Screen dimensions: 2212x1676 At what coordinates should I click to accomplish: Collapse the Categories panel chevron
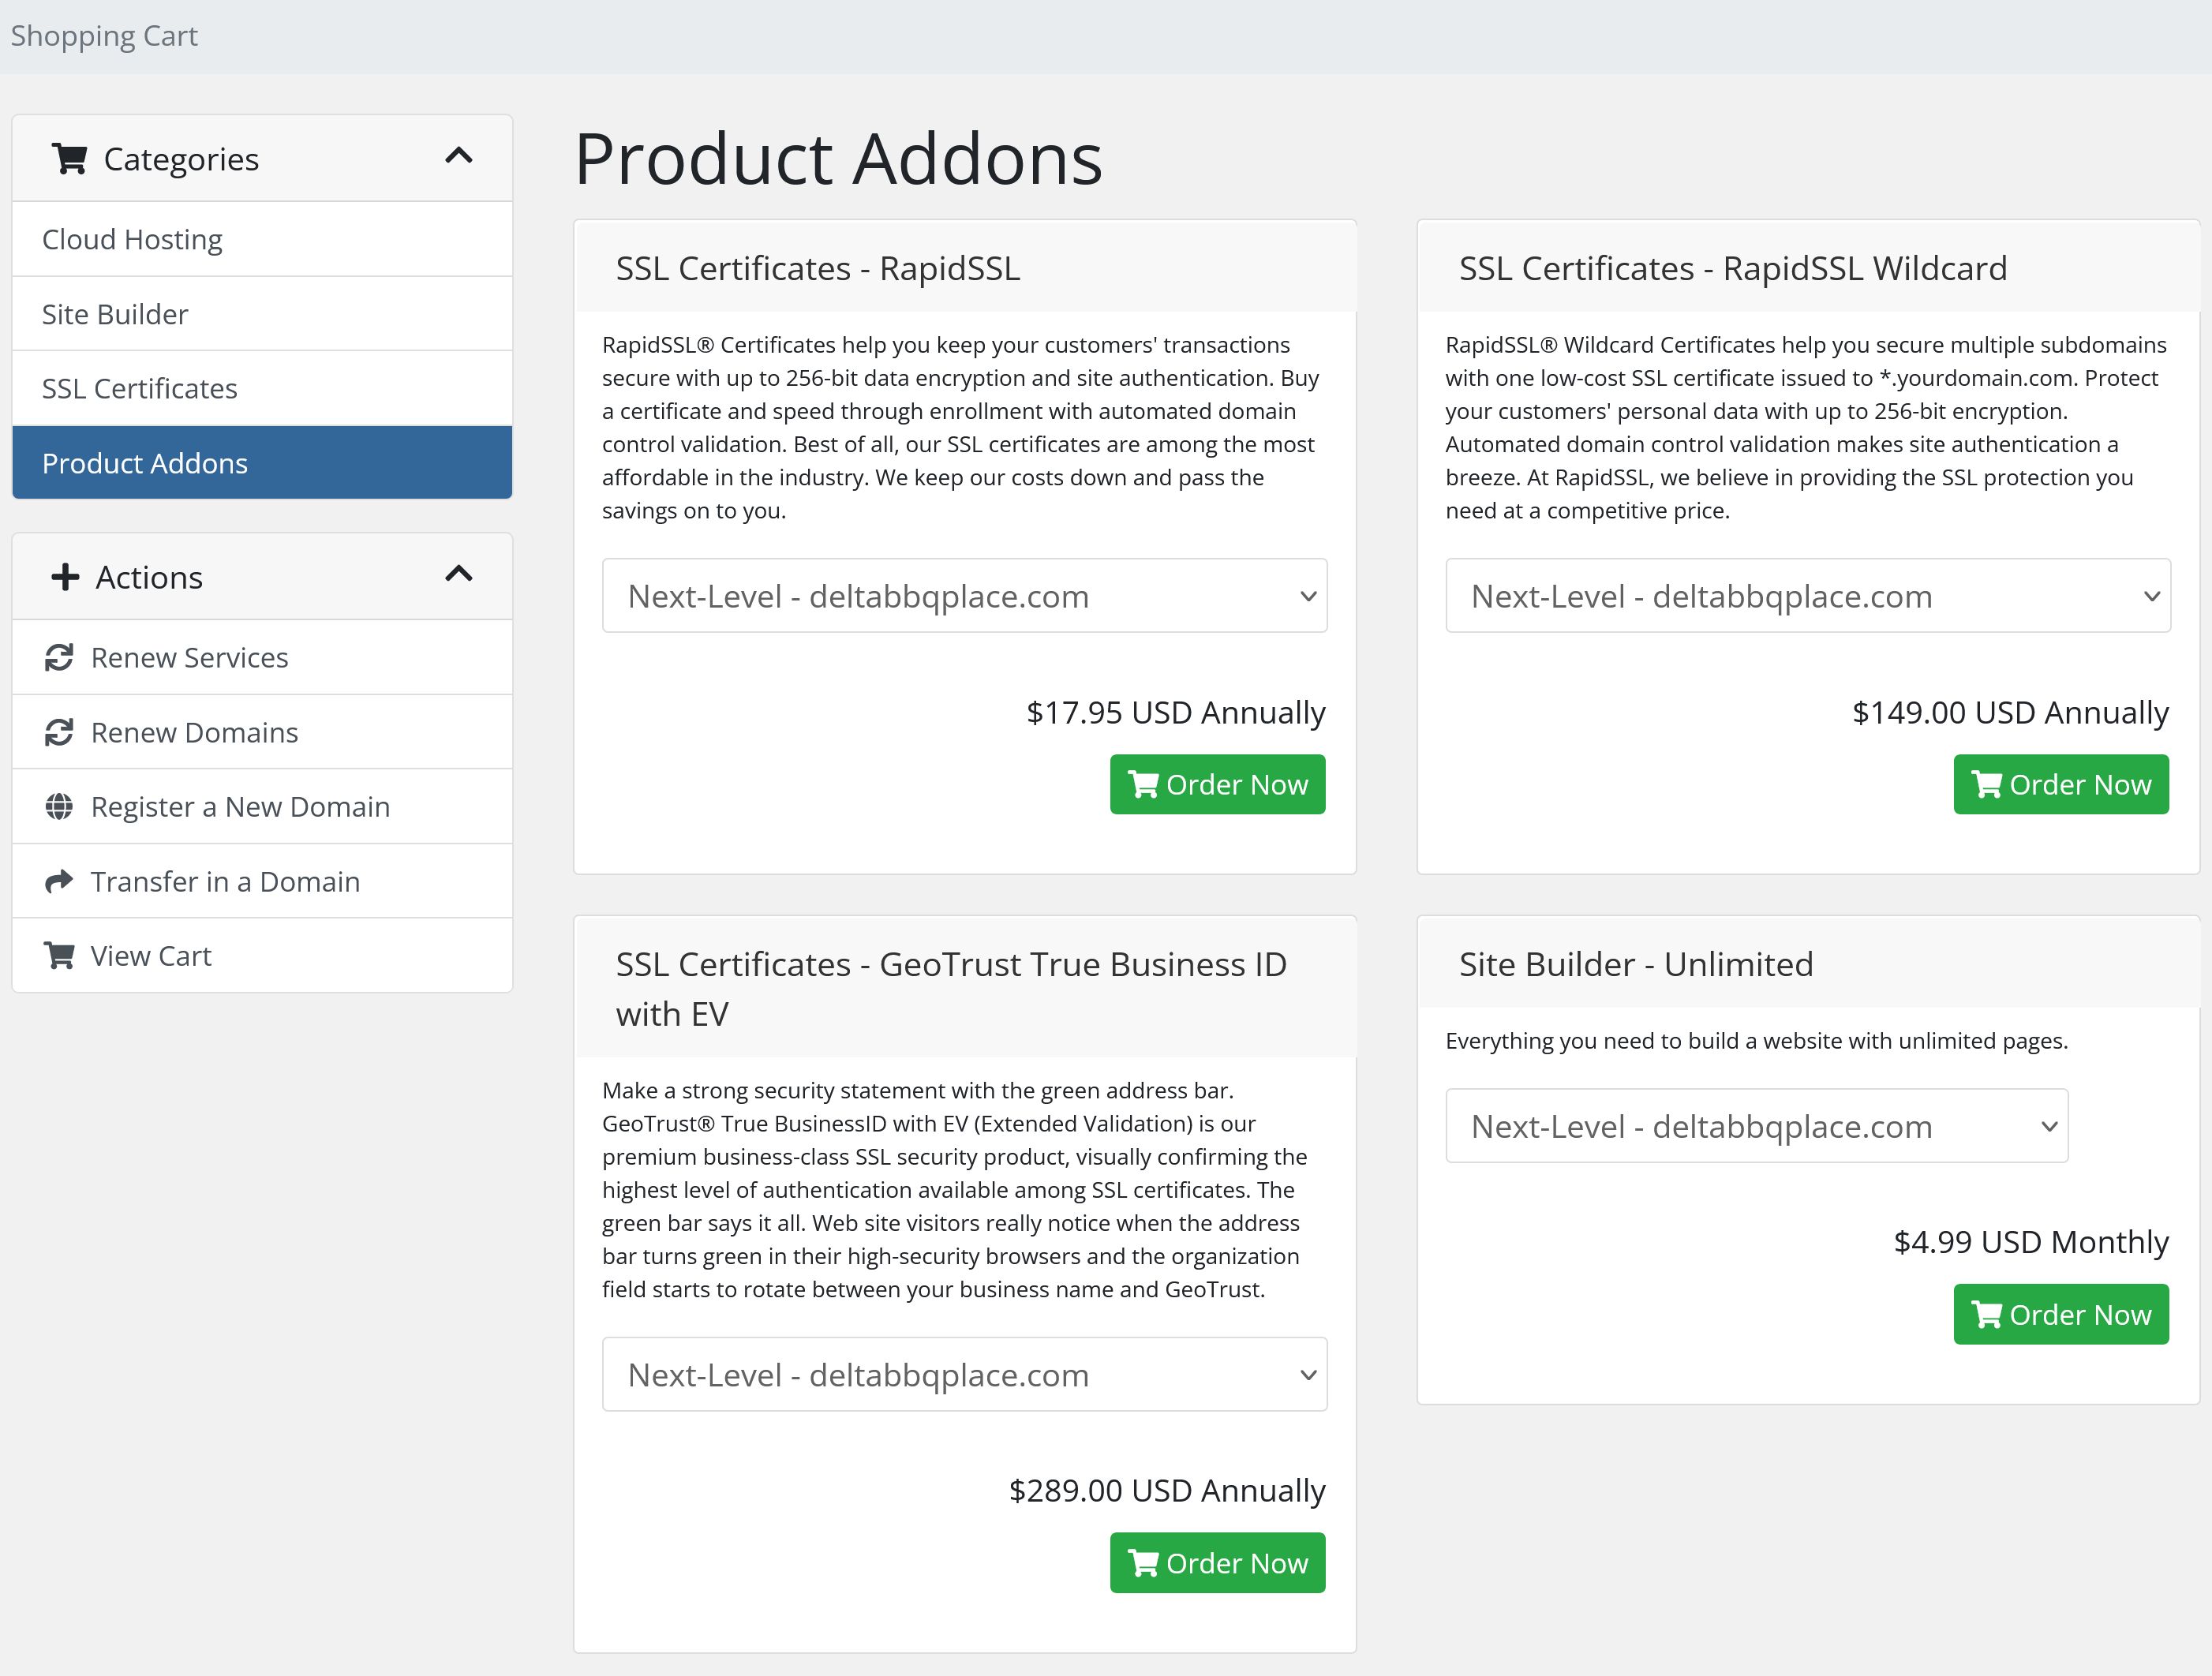click(x=458, y=156)
